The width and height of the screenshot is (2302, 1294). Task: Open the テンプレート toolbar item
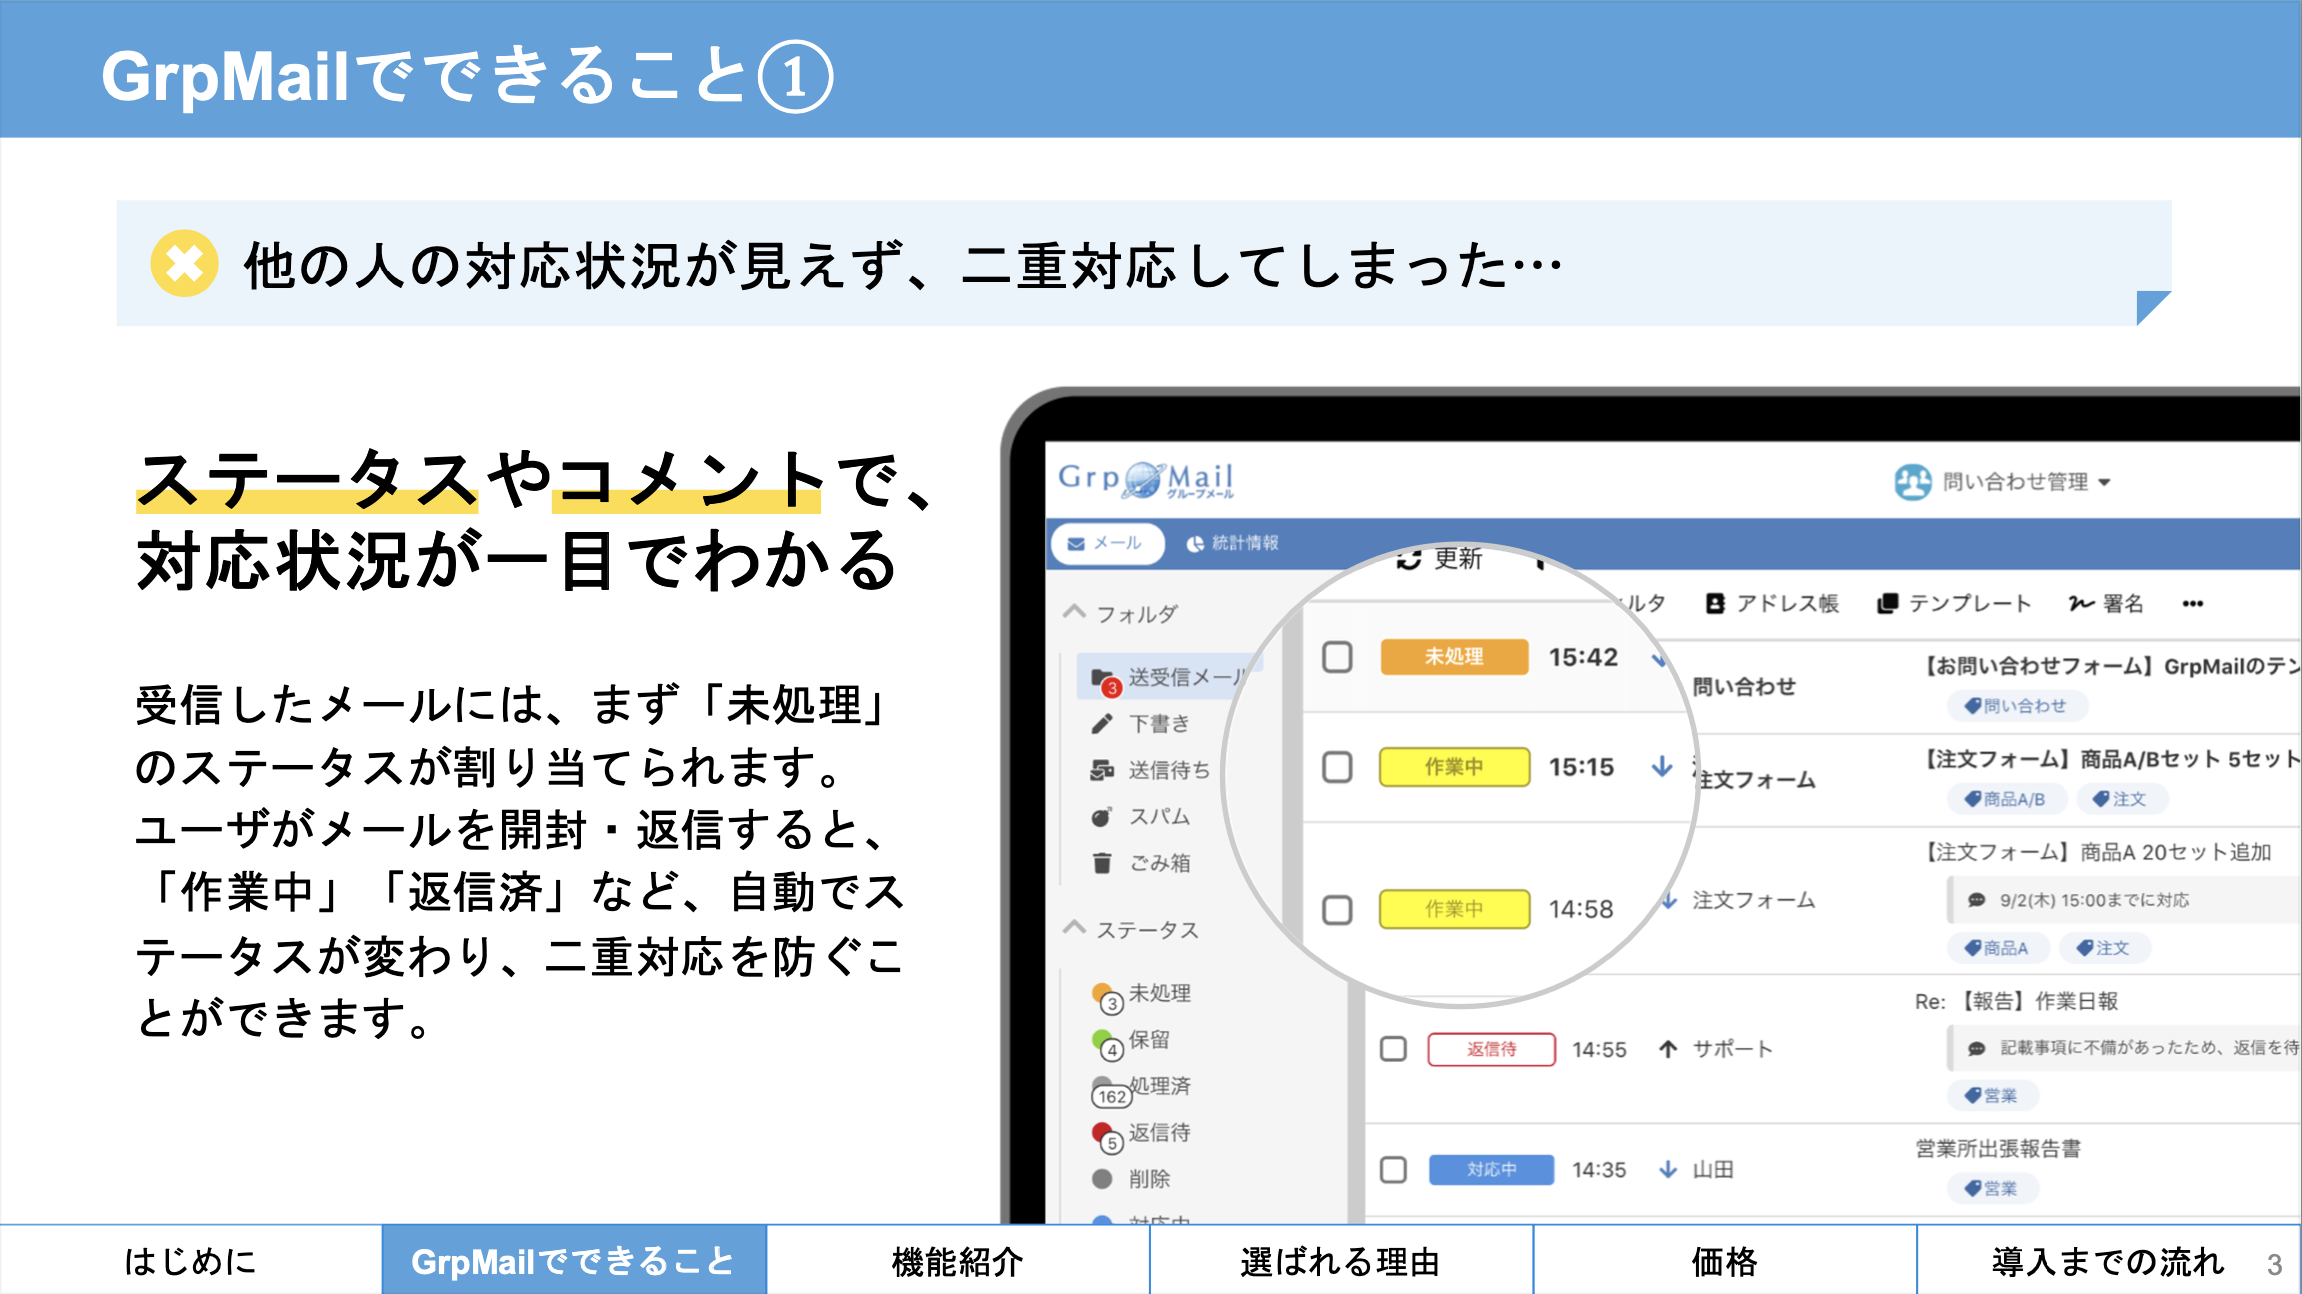(x=1954, y=603)
